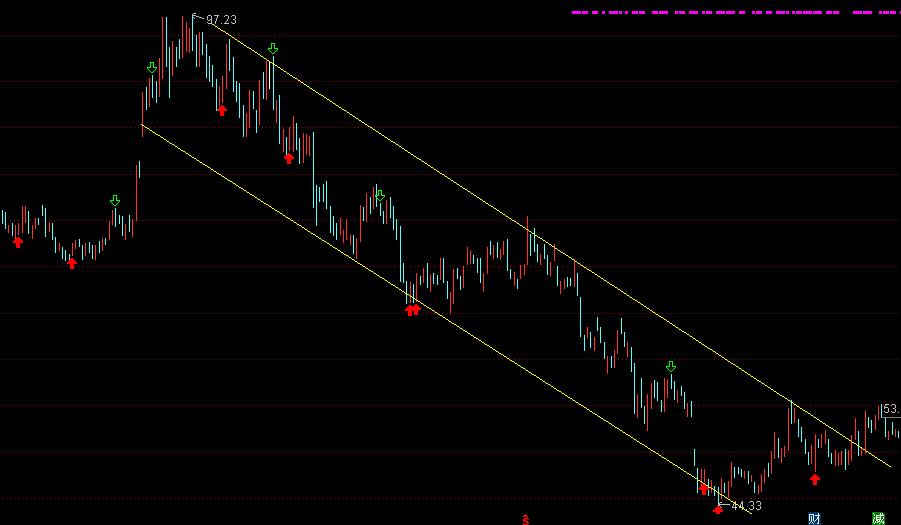Click the double red buy arrows on lower channel line
Screen dimensions: 901x525
tap(413, 310)
